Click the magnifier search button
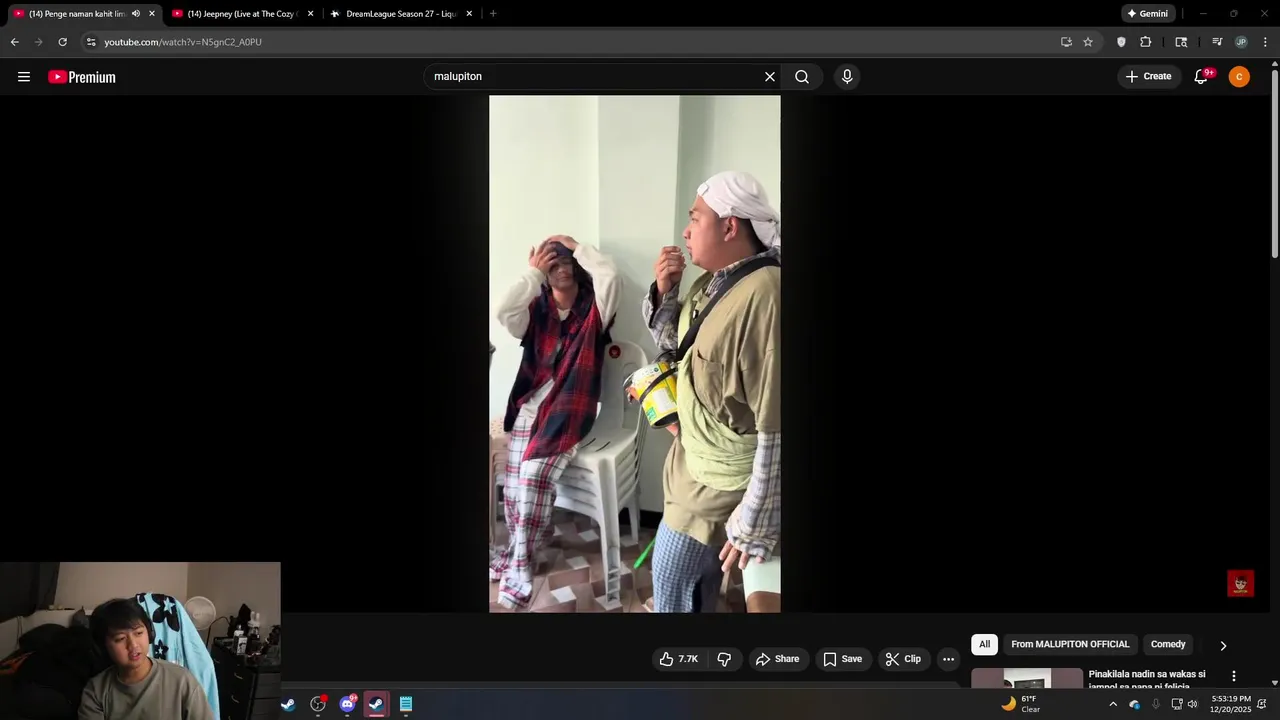The image size is (1280, 720). click(802, 77)
